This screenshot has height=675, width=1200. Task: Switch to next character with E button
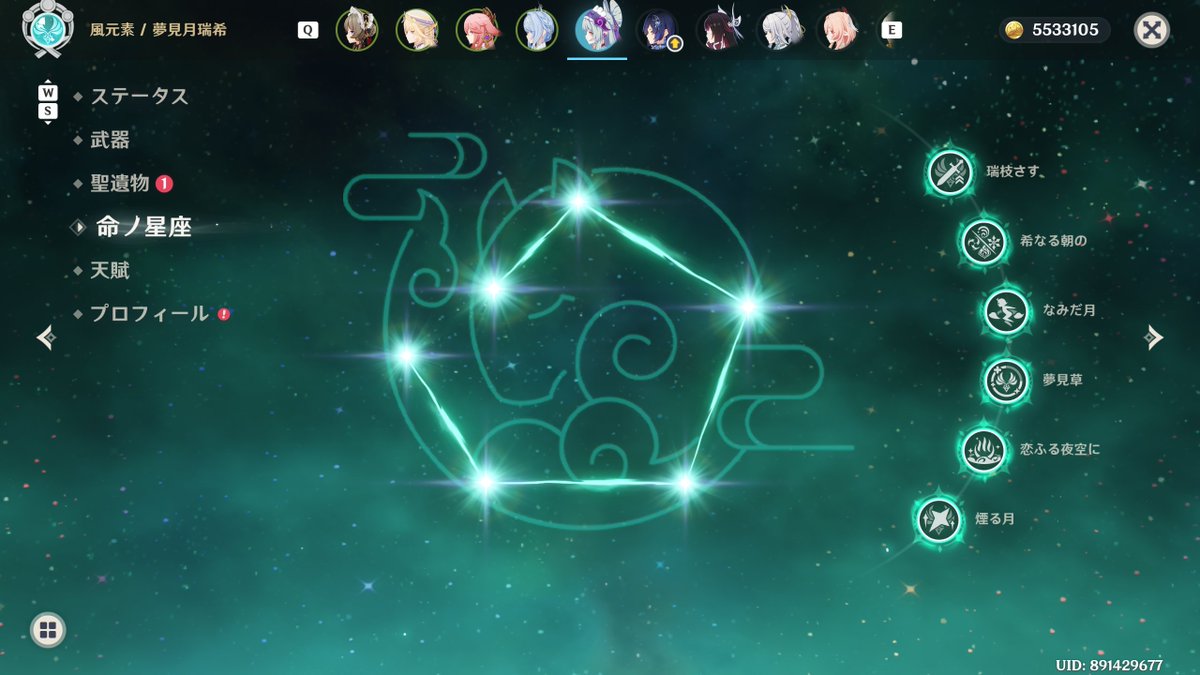tap(890, 30)
